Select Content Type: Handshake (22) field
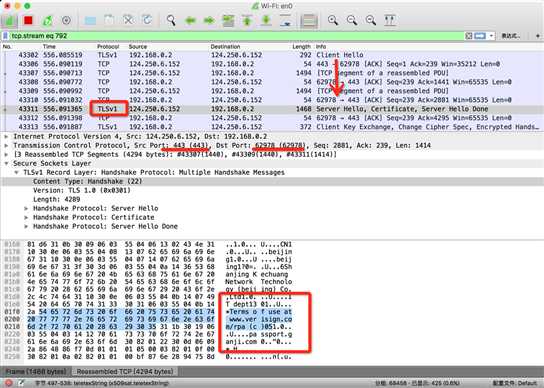Image resolution: width=544 pixels, height=388 pixels. tap(272, 182)
